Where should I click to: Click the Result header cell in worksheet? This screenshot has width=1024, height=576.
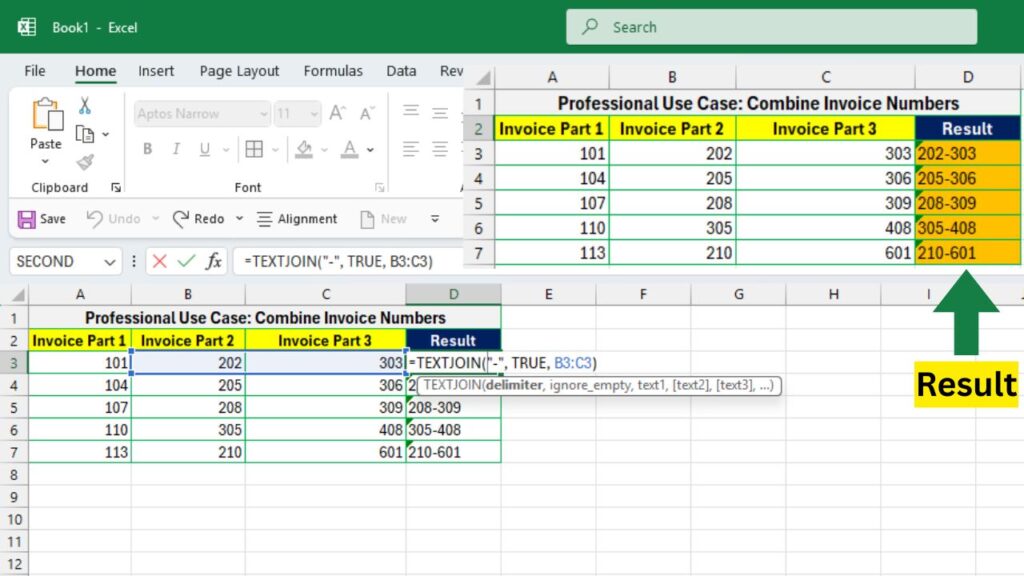tap(453, 340)
